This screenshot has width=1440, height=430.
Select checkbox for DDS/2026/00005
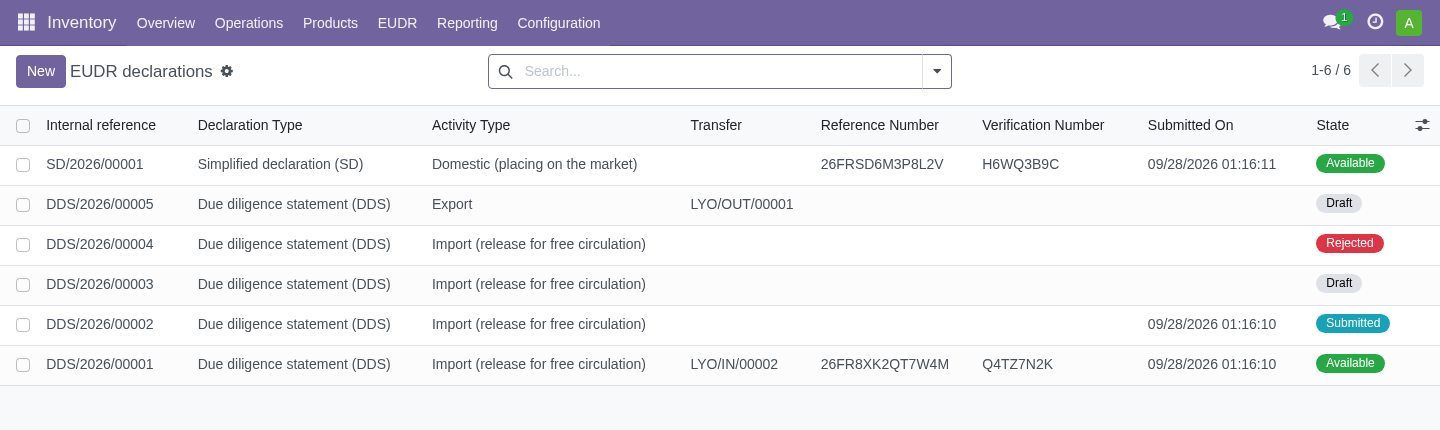pos(23,205)
